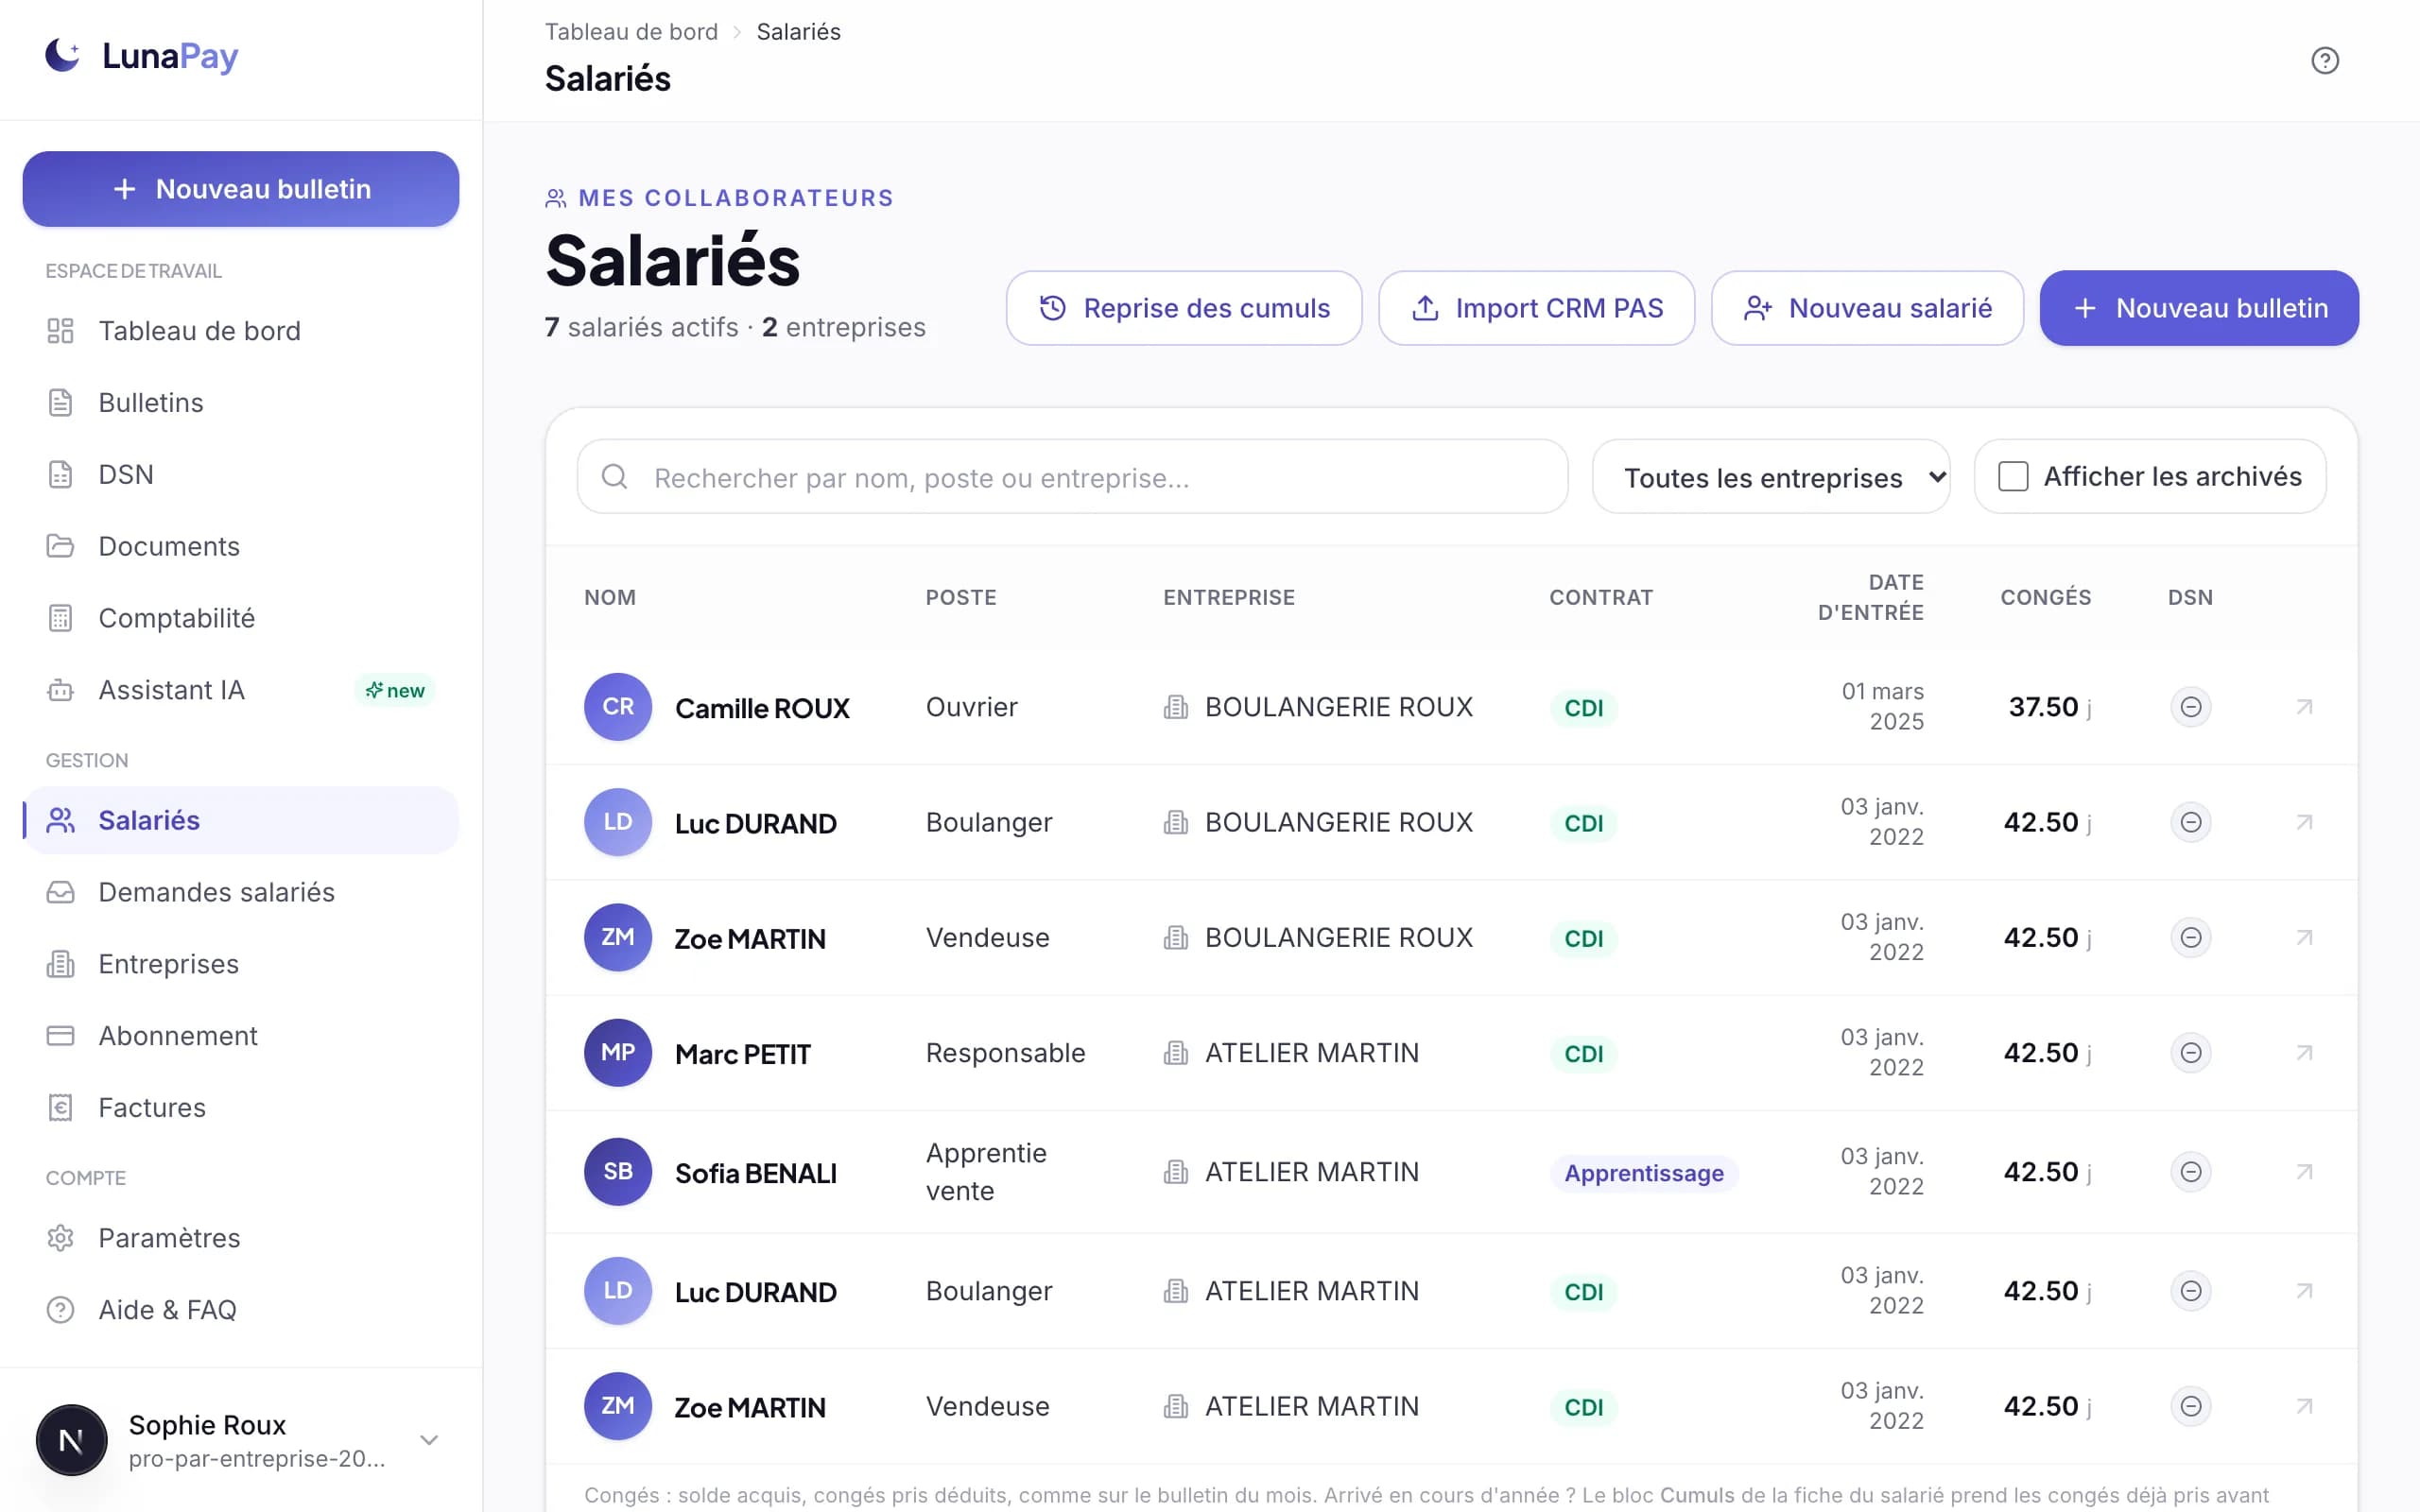2420x1512 pixels.
Task: Open DSN status icon for Camille ROUX
Action: [x=2190, y=707]
